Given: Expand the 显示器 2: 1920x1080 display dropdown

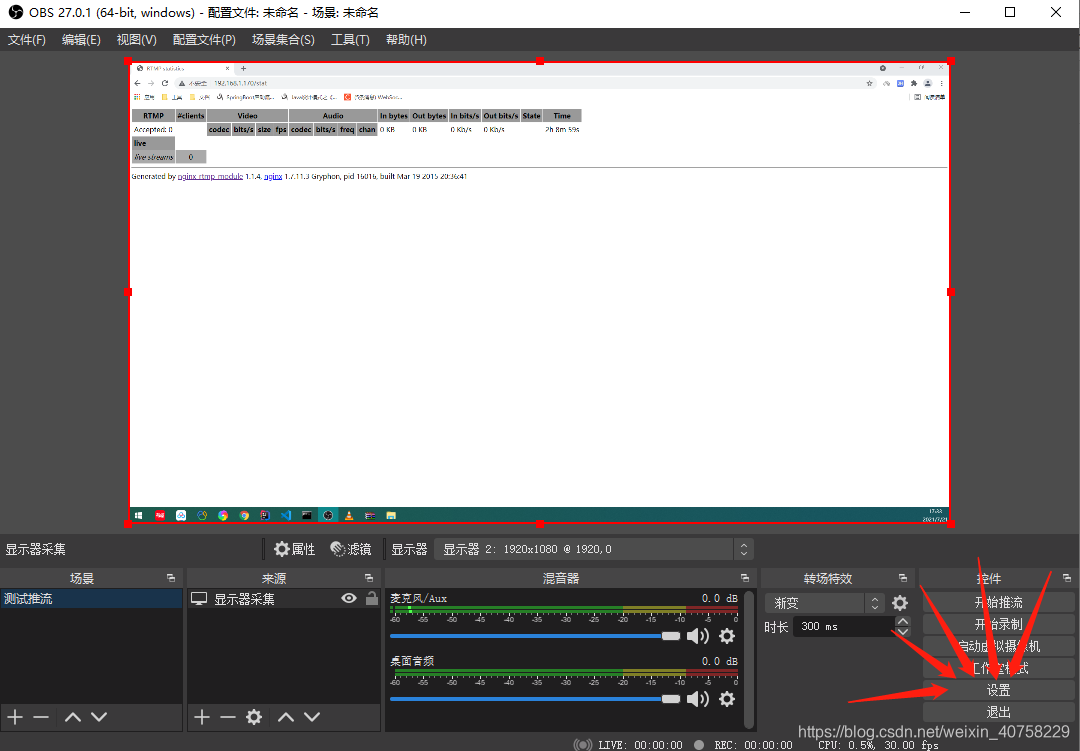Looking at the screenshot, I should (x=594, y=549).
